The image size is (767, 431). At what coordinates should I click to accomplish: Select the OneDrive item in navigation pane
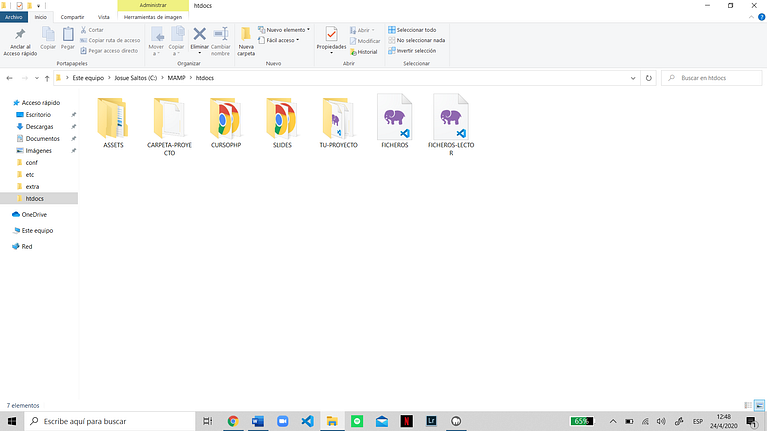pos(34,214)
